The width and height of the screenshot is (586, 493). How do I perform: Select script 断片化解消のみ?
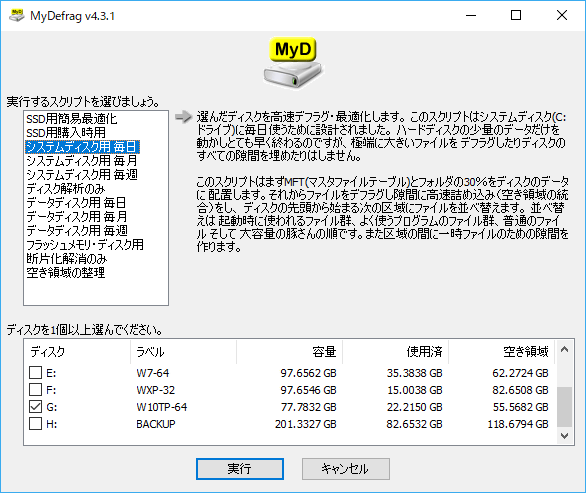click(x=67, y=259)
